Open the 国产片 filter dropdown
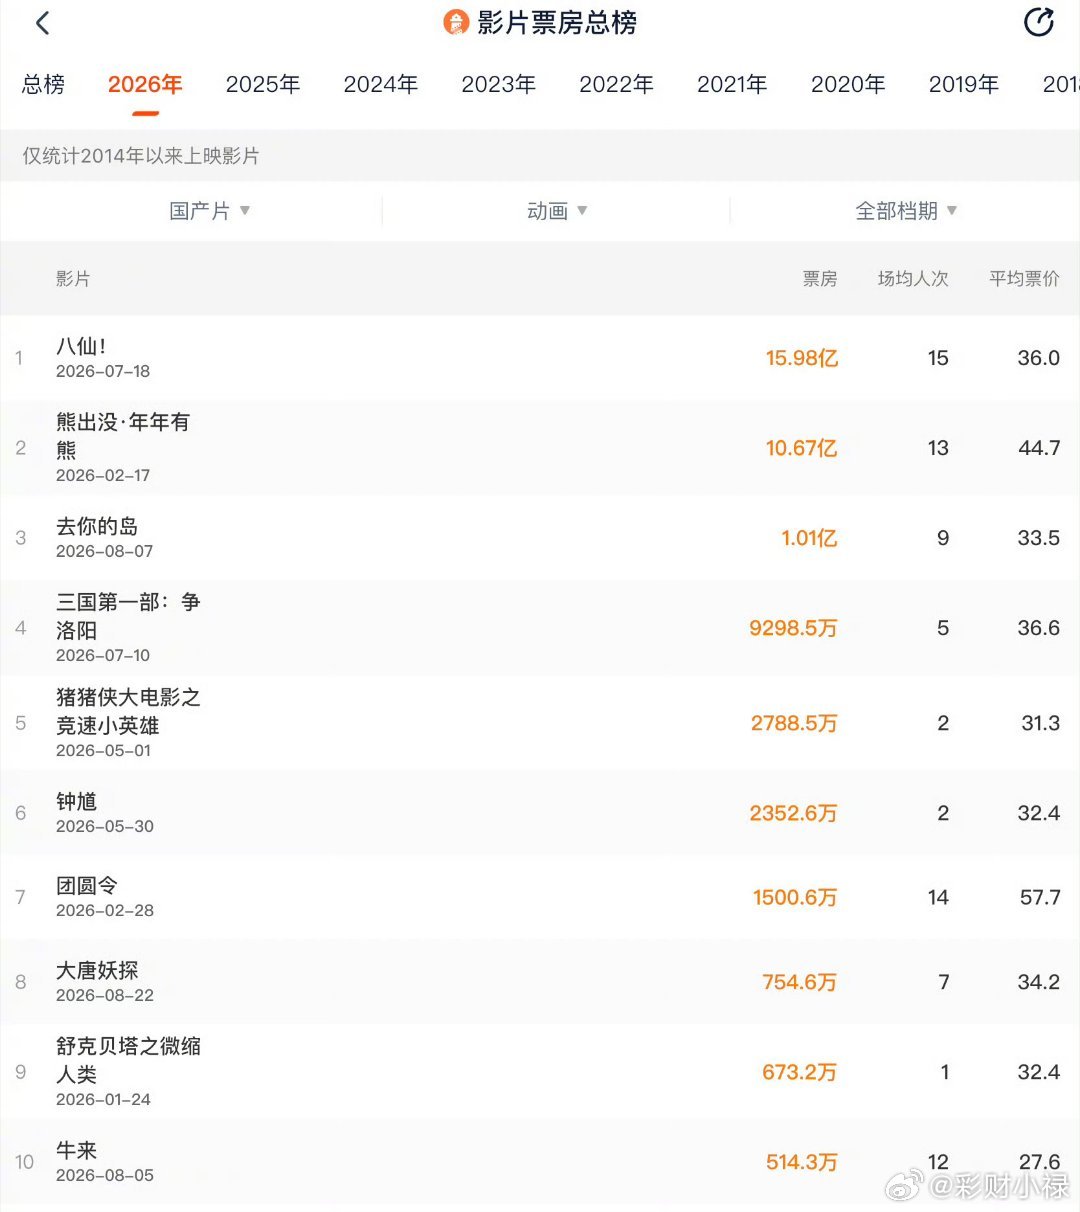 pos(210,211)
